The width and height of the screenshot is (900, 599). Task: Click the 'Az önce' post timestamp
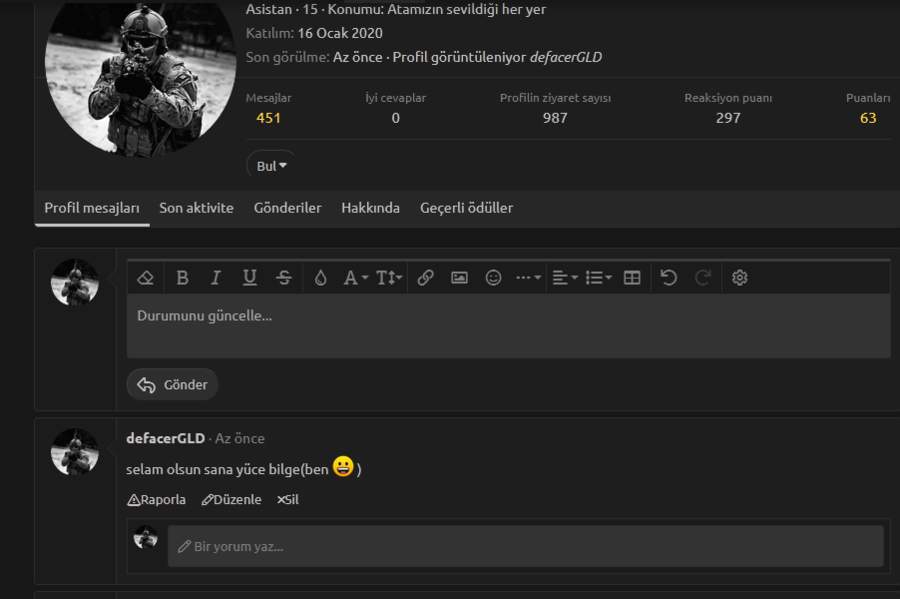[239, 438]
